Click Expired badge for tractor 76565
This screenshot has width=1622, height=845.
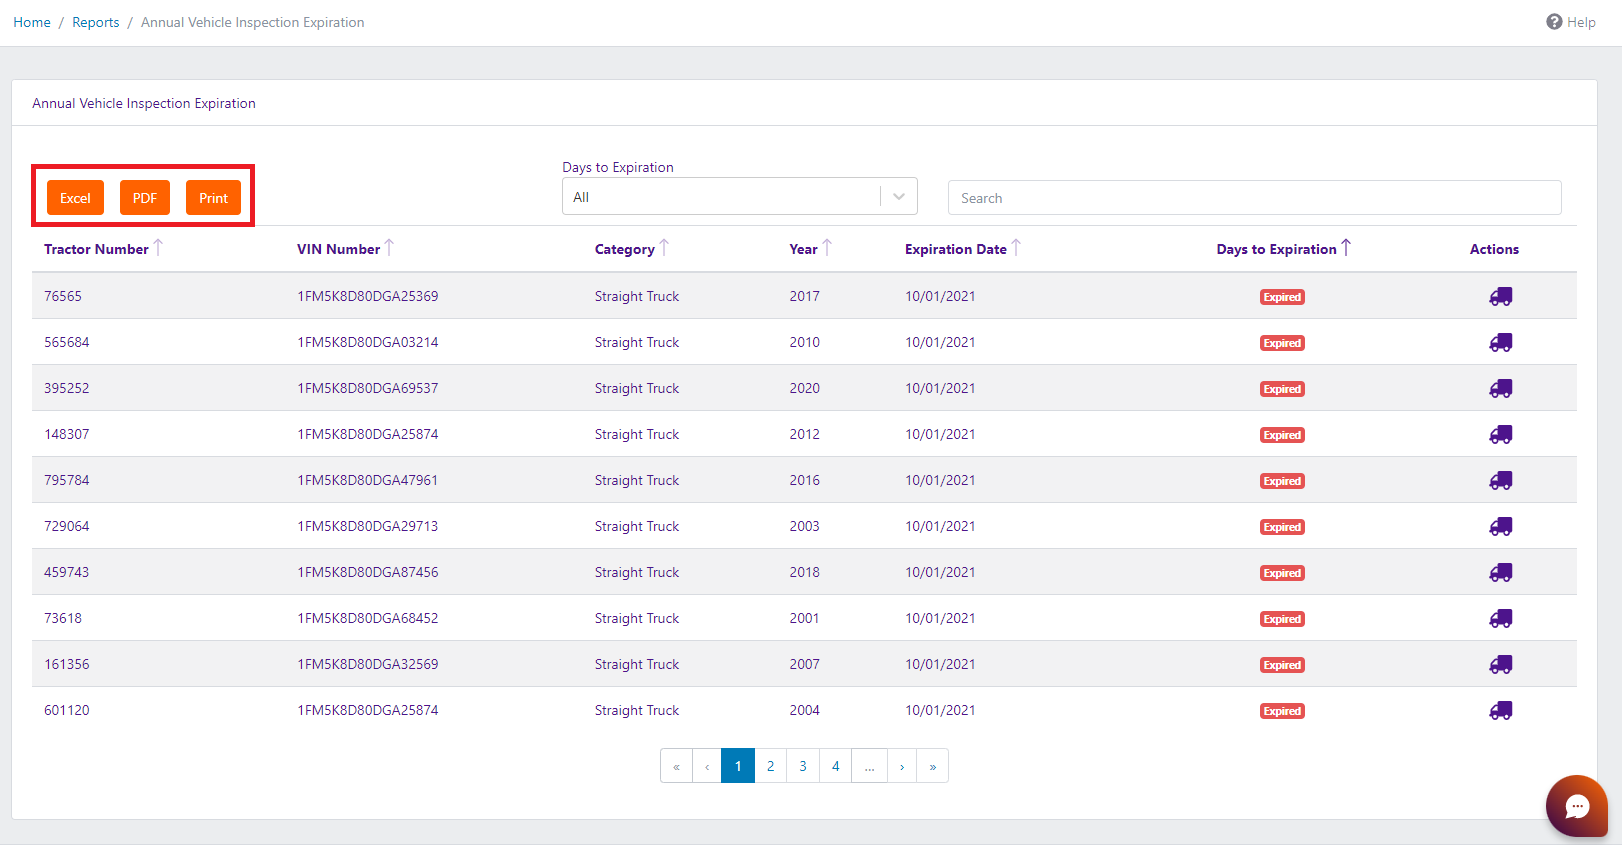(1282, 297)
